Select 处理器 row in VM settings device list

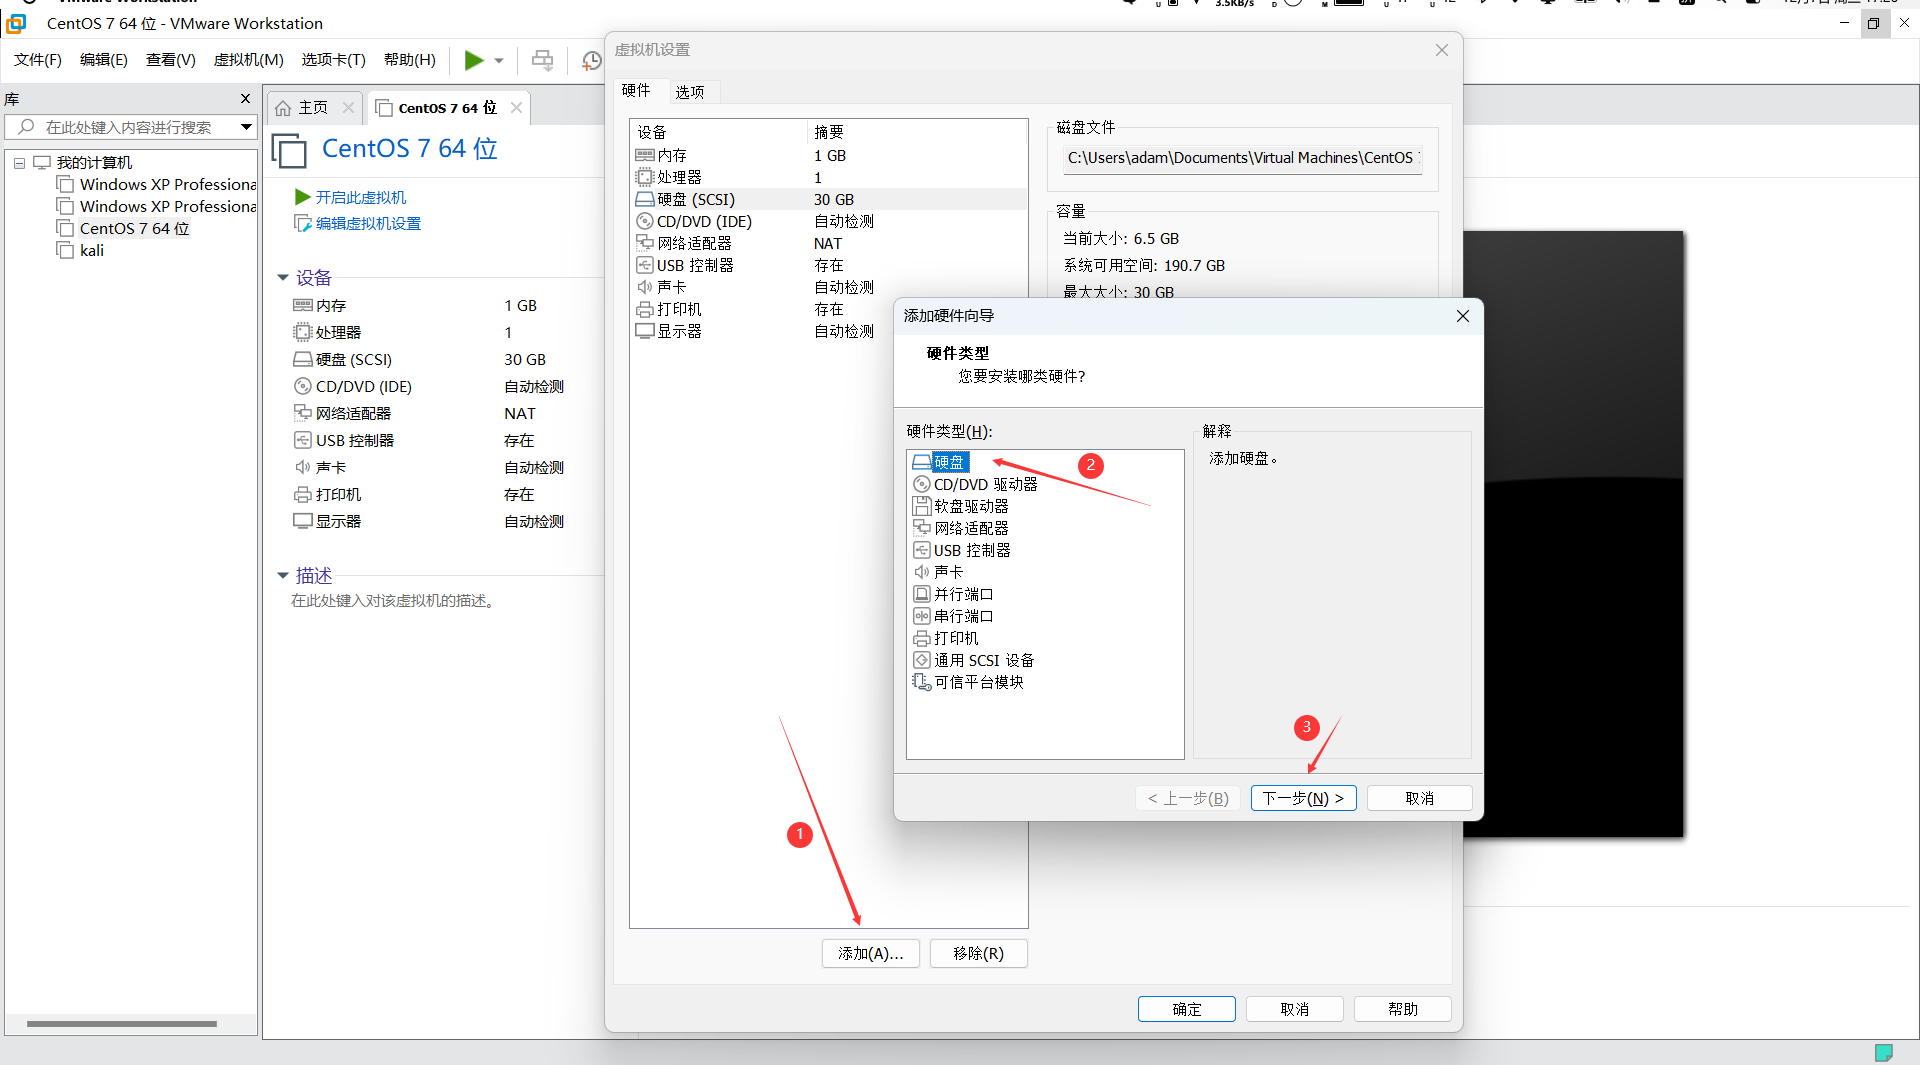pos(828,177)
